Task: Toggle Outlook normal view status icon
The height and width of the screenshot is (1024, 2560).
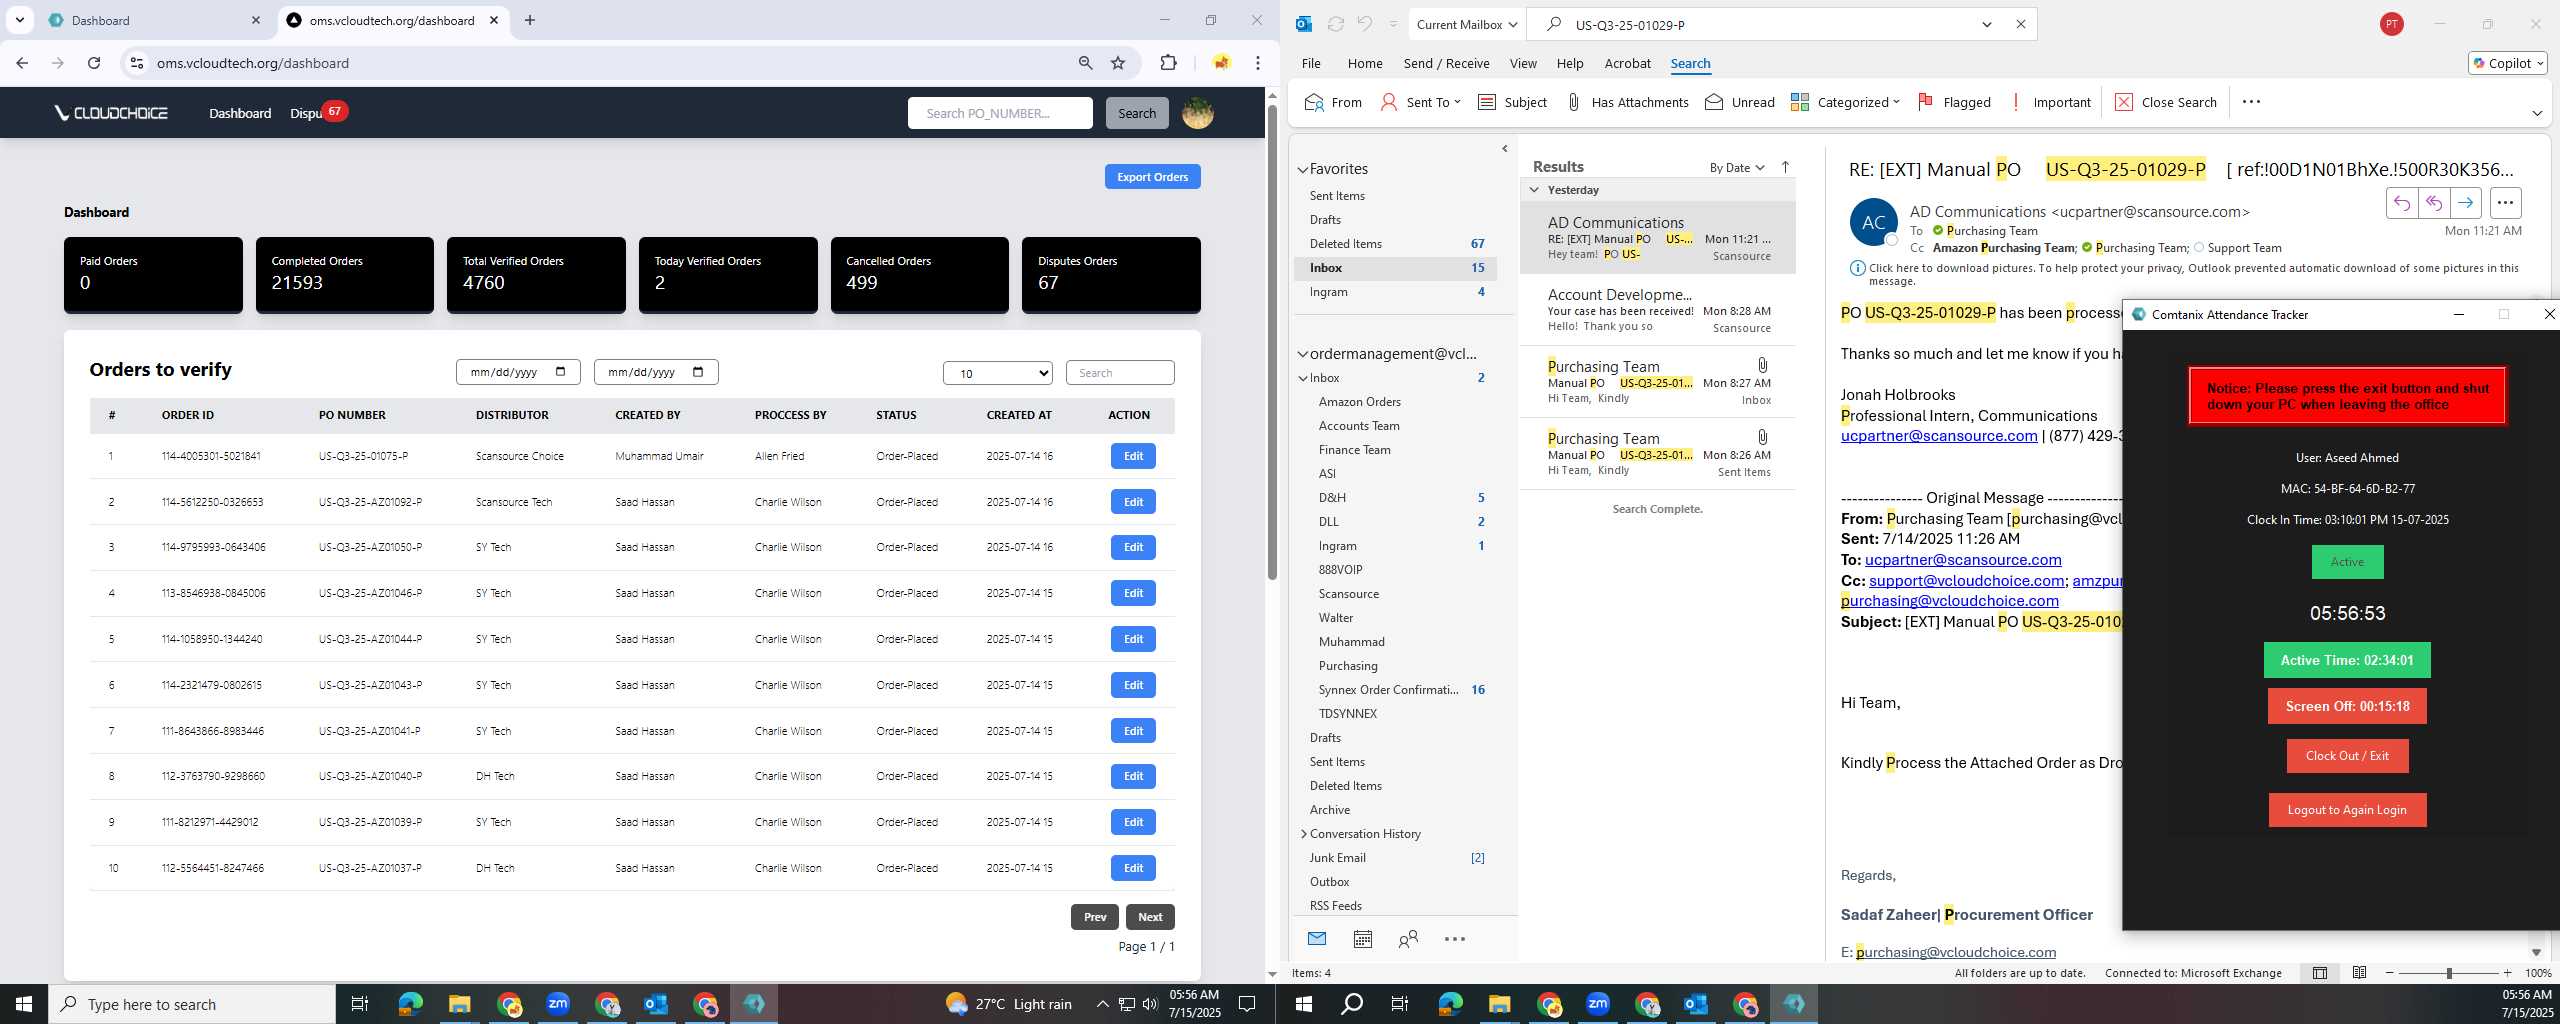Action: (2320, 973)
